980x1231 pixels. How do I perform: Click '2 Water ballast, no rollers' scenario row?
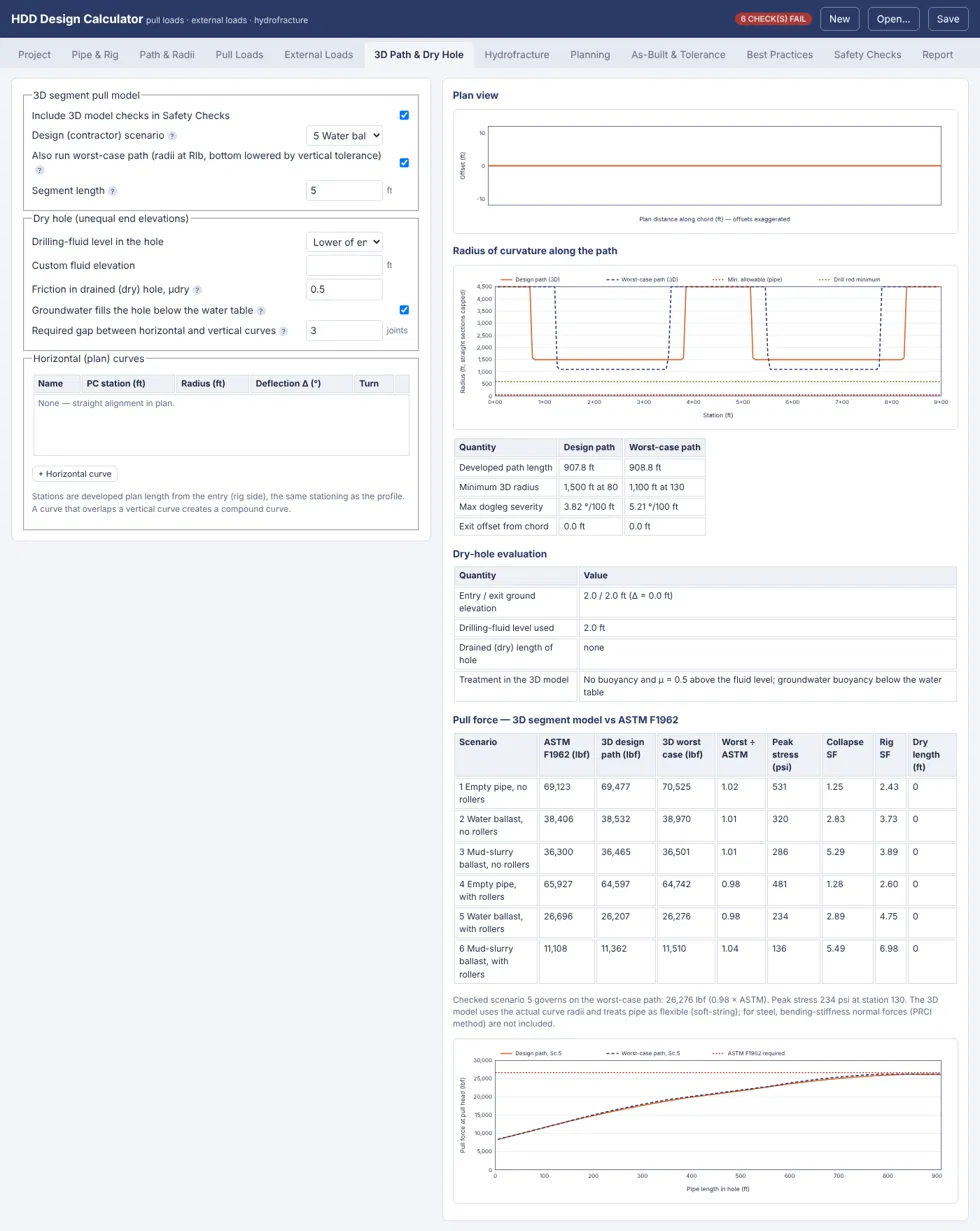click(705, 825)
